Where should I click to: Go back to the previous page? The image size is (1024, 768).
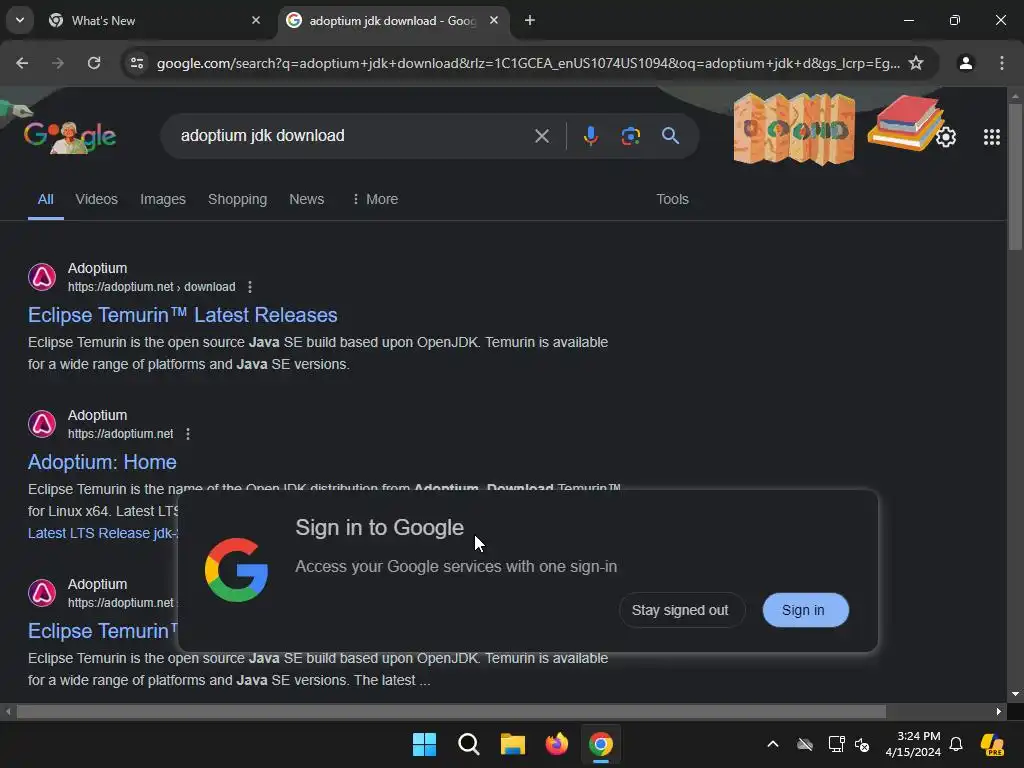pos(22,63)
